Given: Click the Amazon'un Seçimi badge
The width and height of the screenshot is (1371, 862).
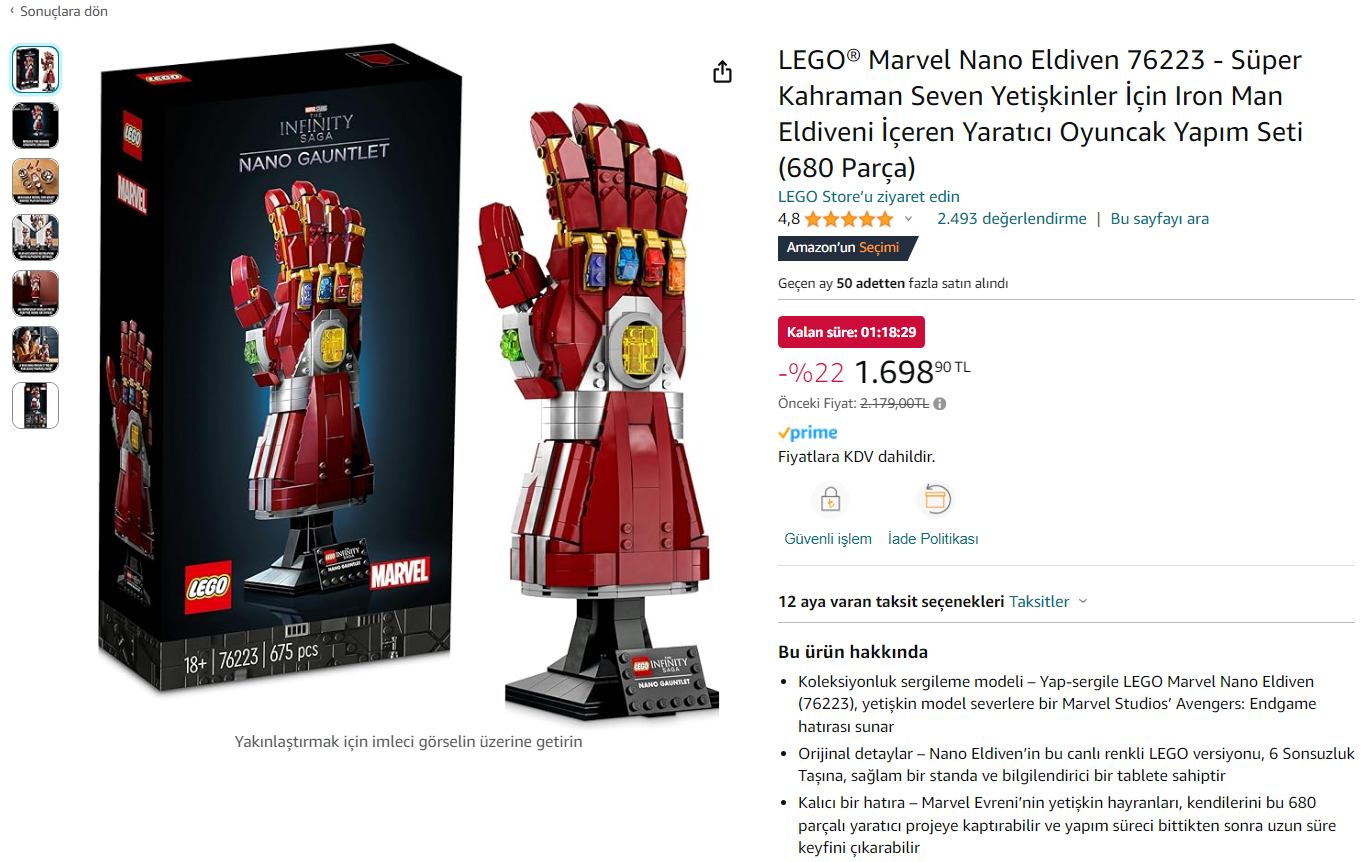Looking at the screenshot, I should pyautogui.click(x=846, y=248).
